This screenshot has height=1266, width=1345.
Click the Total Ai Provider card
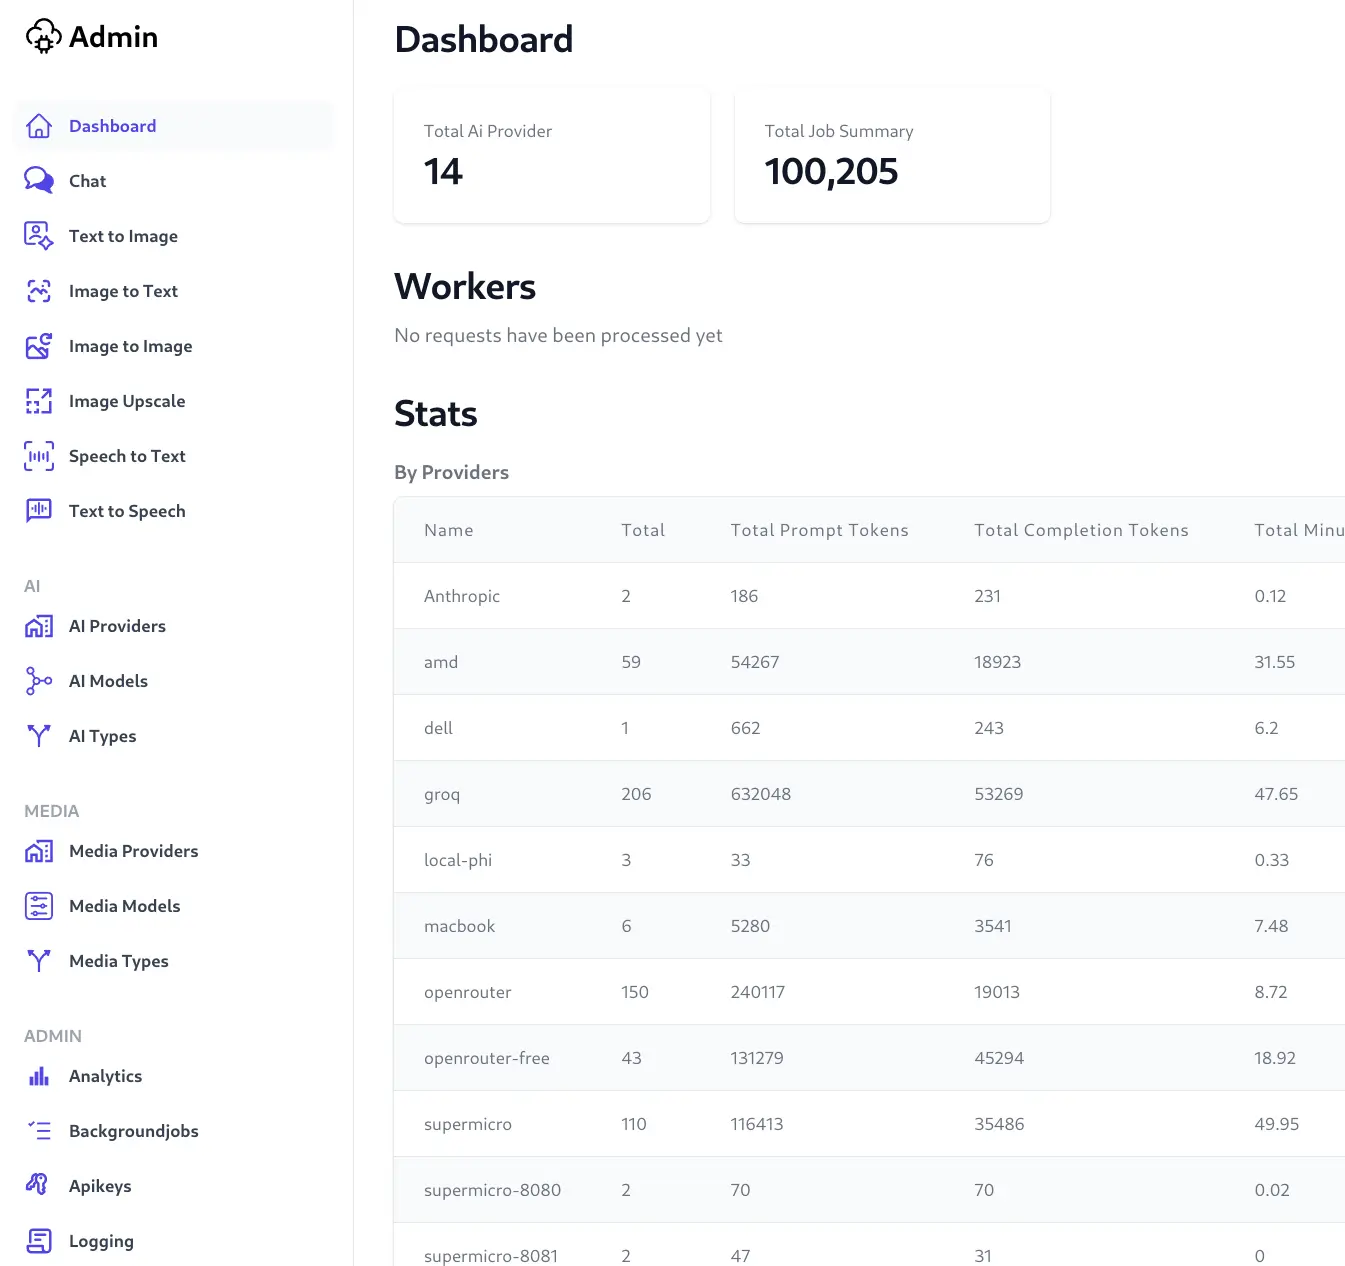tap(552, 156)
